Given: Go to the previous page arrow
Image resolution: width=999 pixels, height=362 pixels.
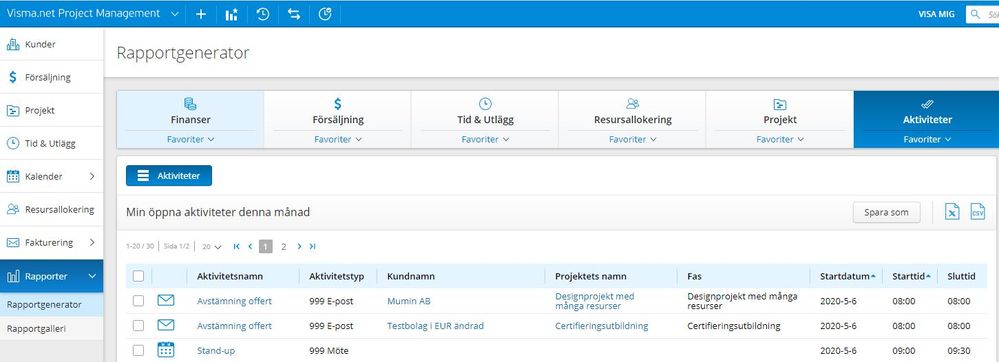Looking at the screenshot, I should 250,247.
